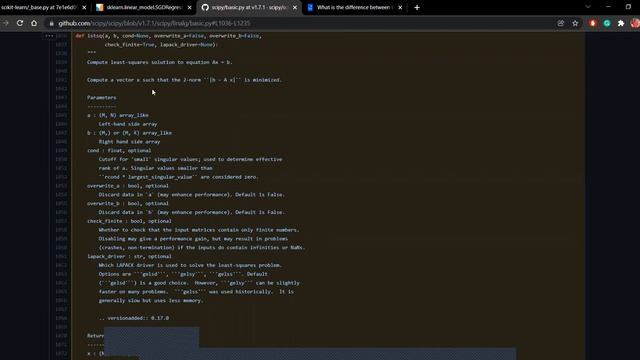Reload the current page
The image size is (640, 360).
point(20,23)
